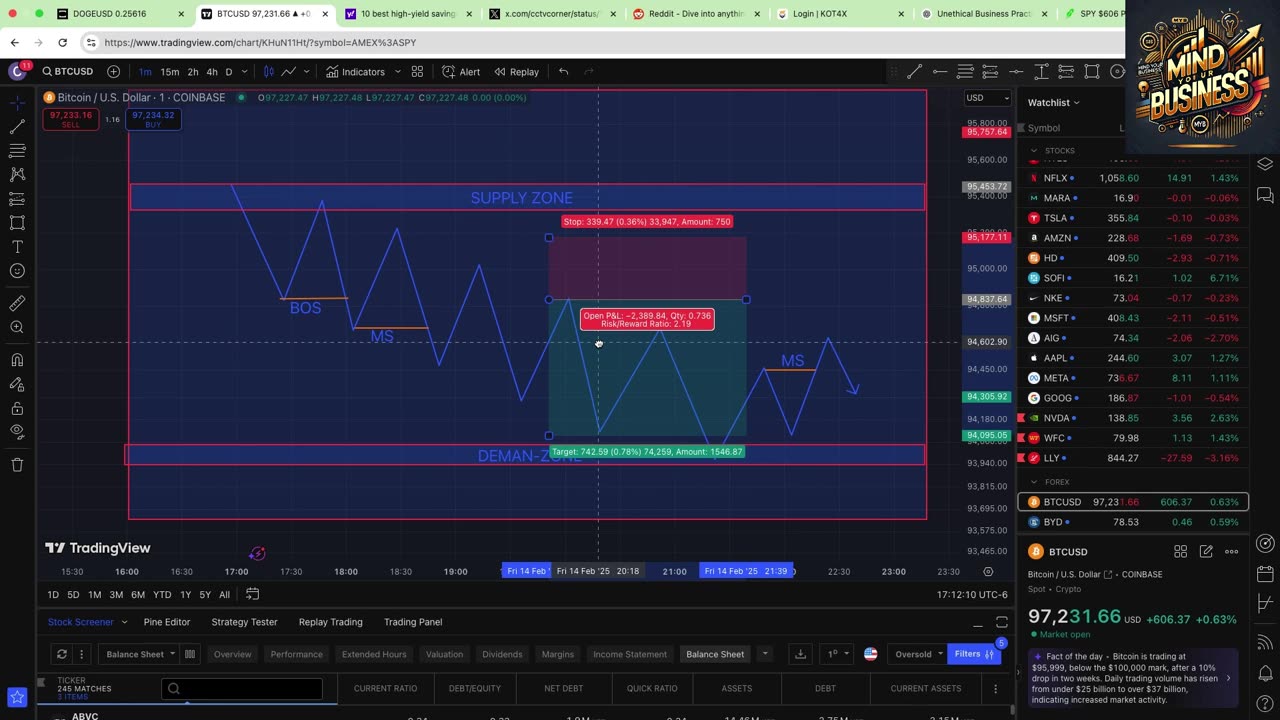Export screener data with download icon

800,654
